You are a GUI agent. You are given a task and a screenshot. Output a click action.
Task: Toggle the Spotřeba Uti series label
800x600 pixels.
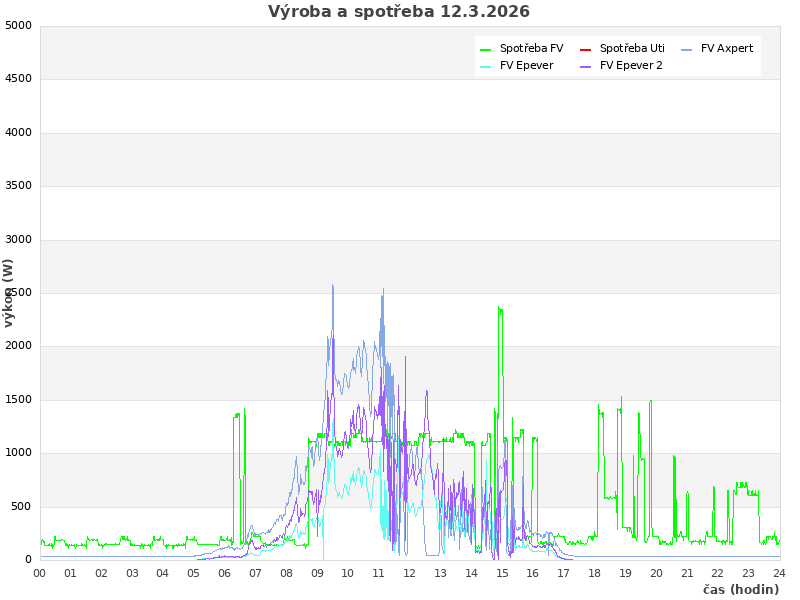tap(632, 49)
